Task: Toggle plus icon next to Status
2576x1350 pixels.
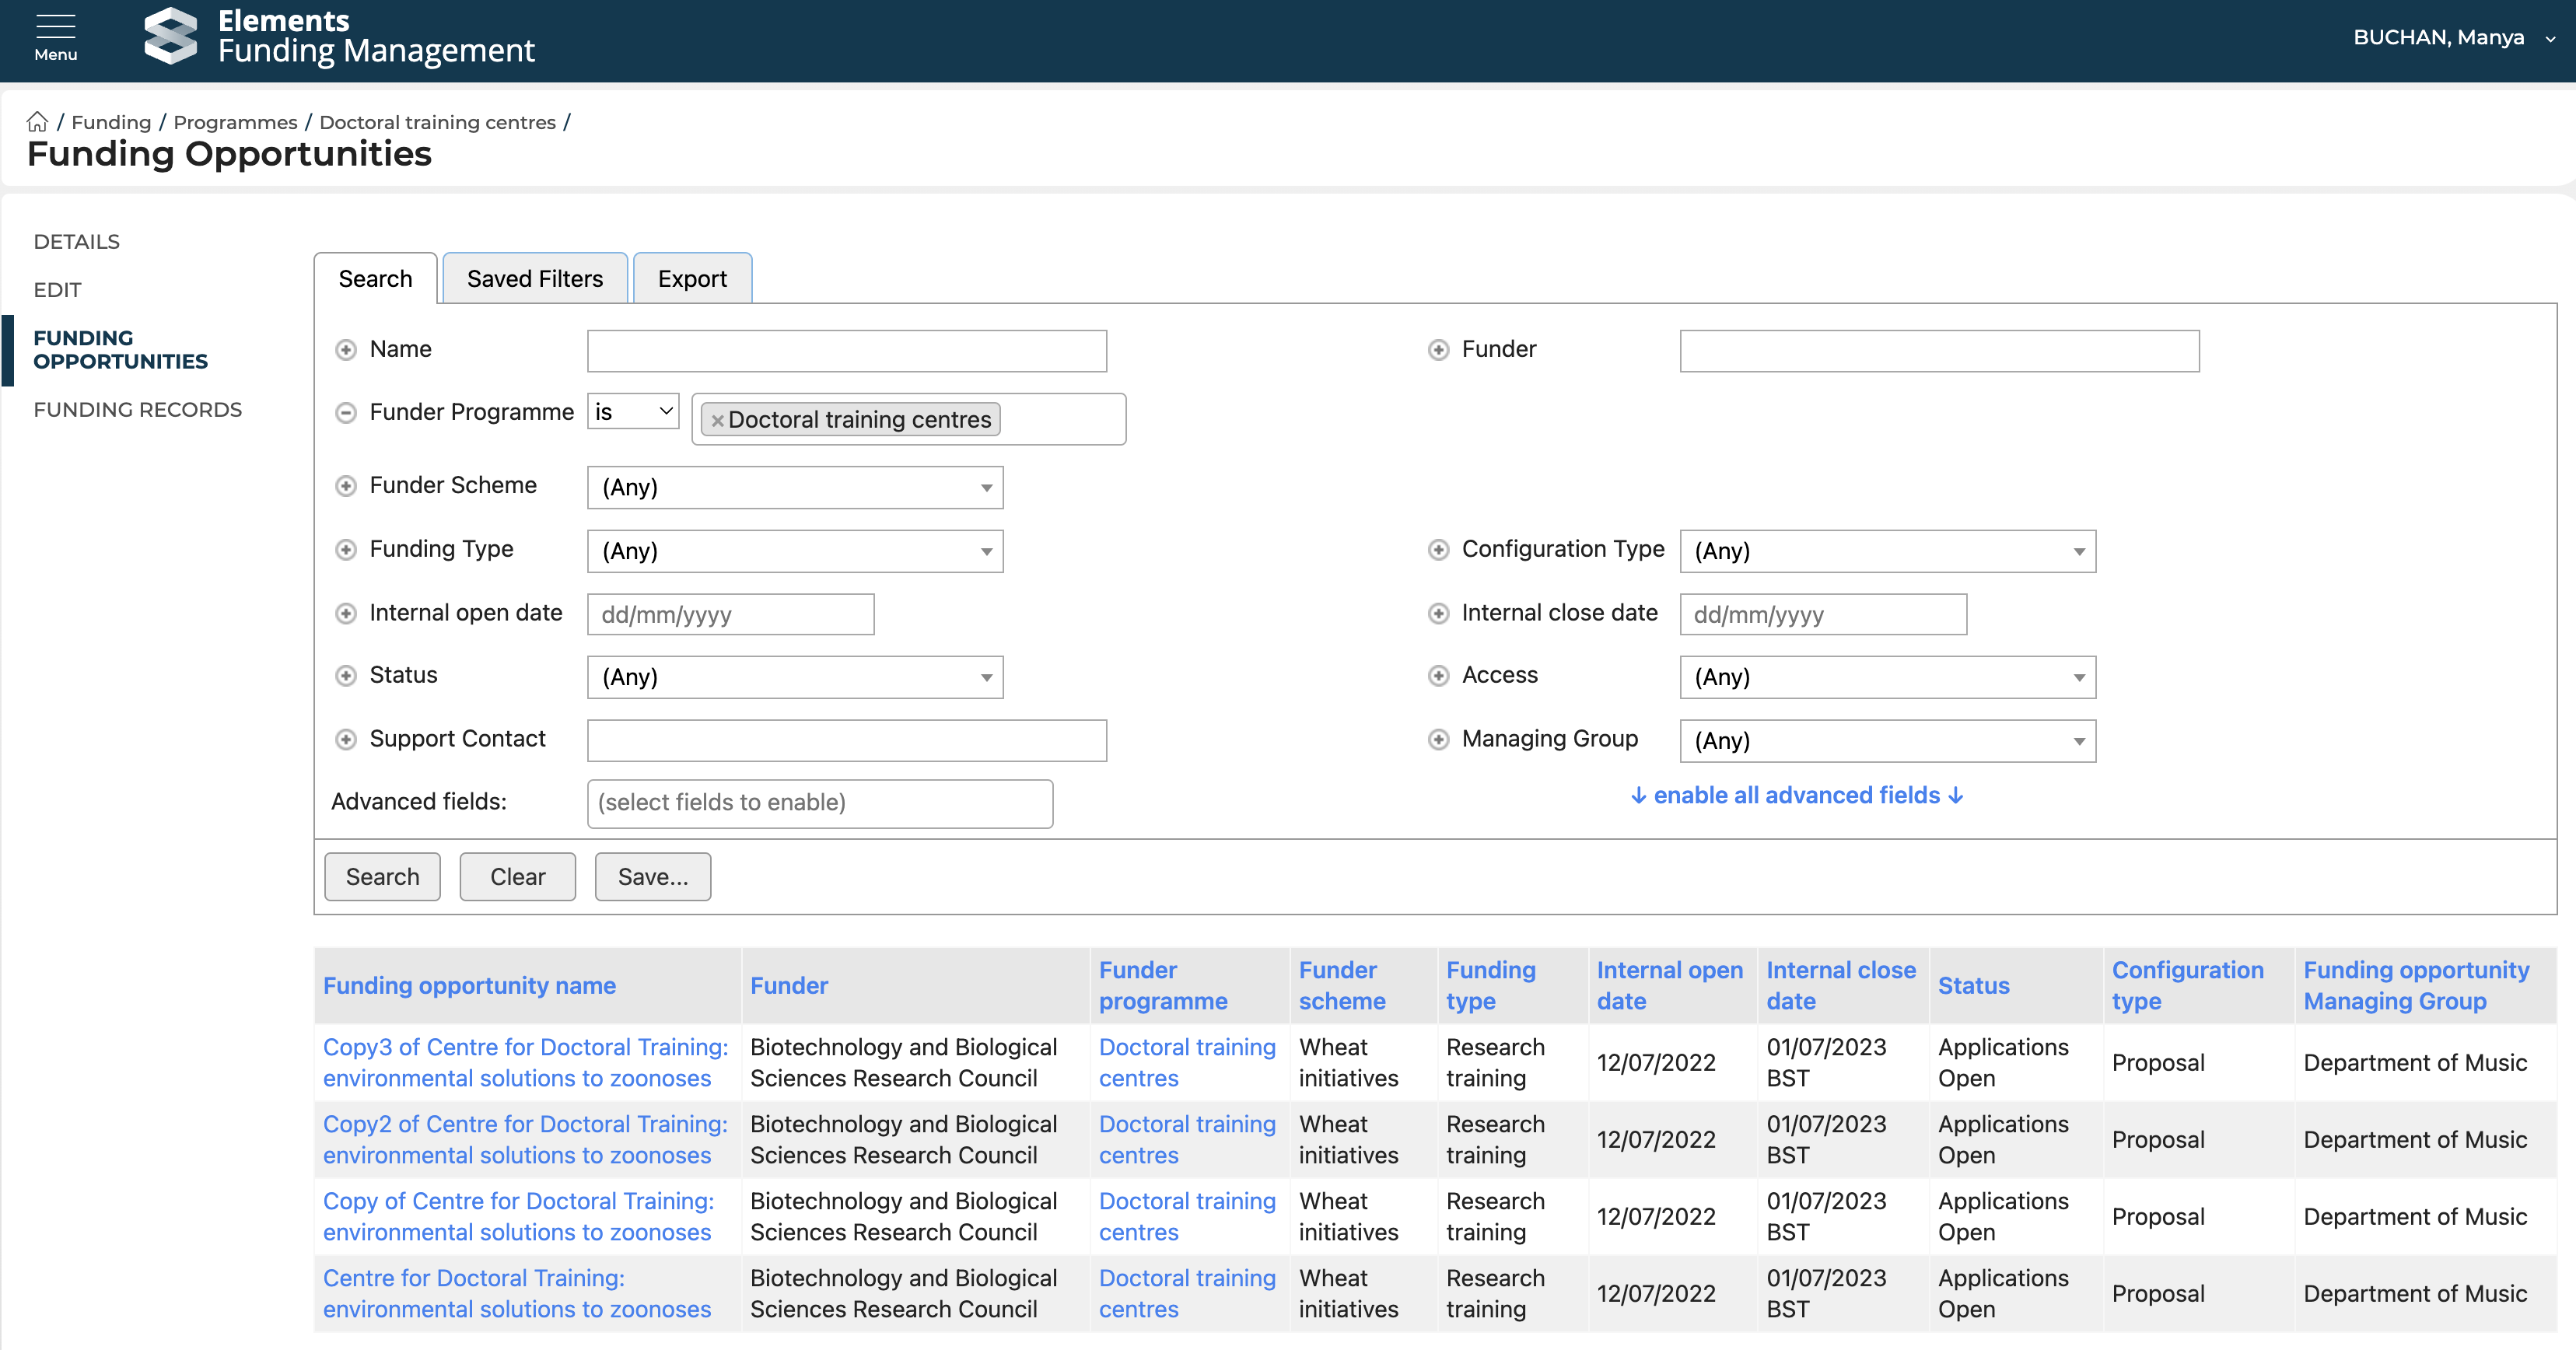Action: (x=346, y=676)
